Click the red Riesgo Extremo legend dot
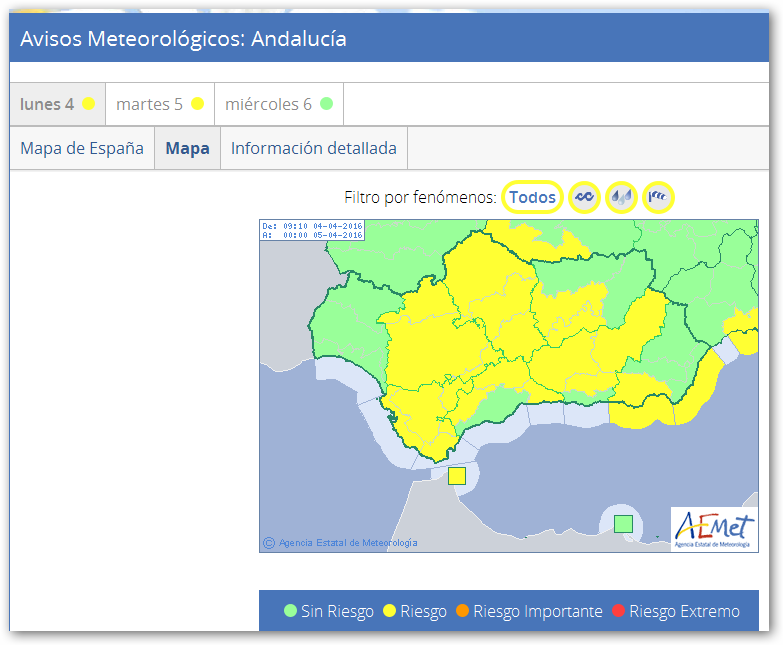 pyautogui.click(x=618, y=611)
